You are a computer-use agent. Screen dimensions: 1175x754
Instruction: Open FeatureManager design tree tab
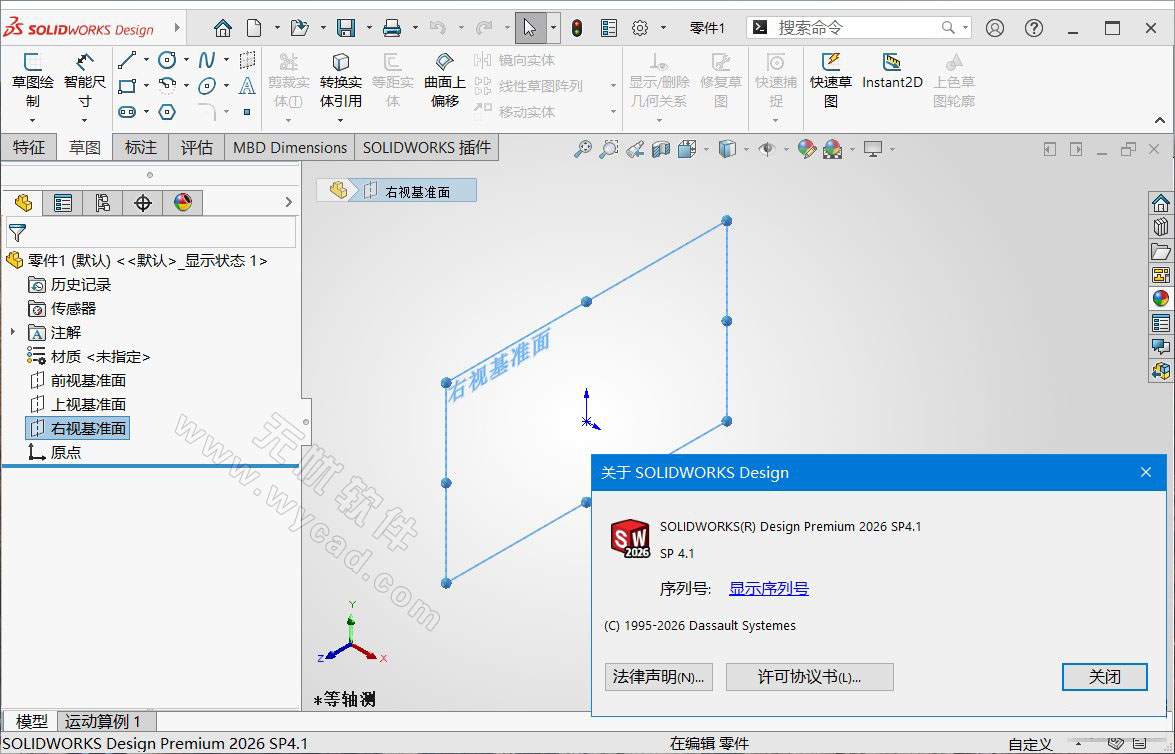23,202
